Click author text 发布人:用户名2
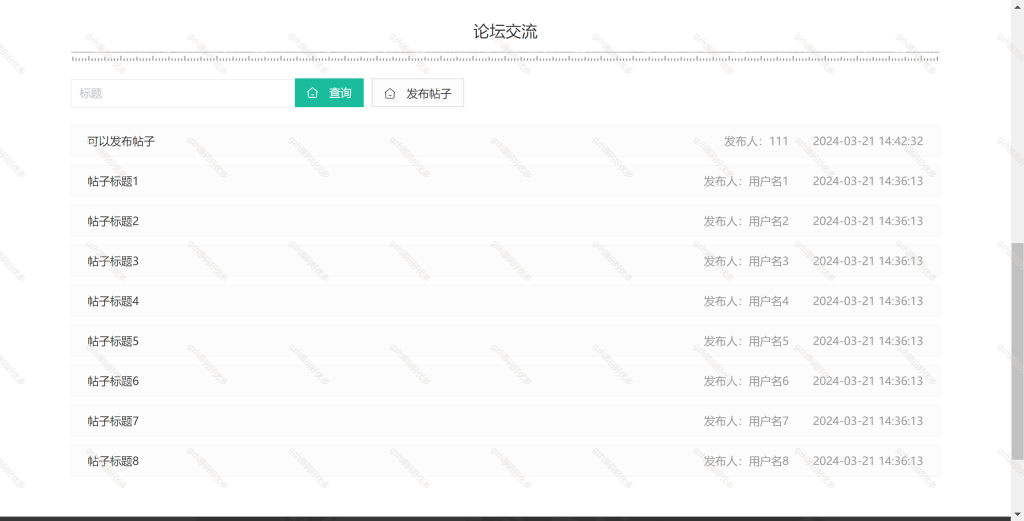 point(746,221)
